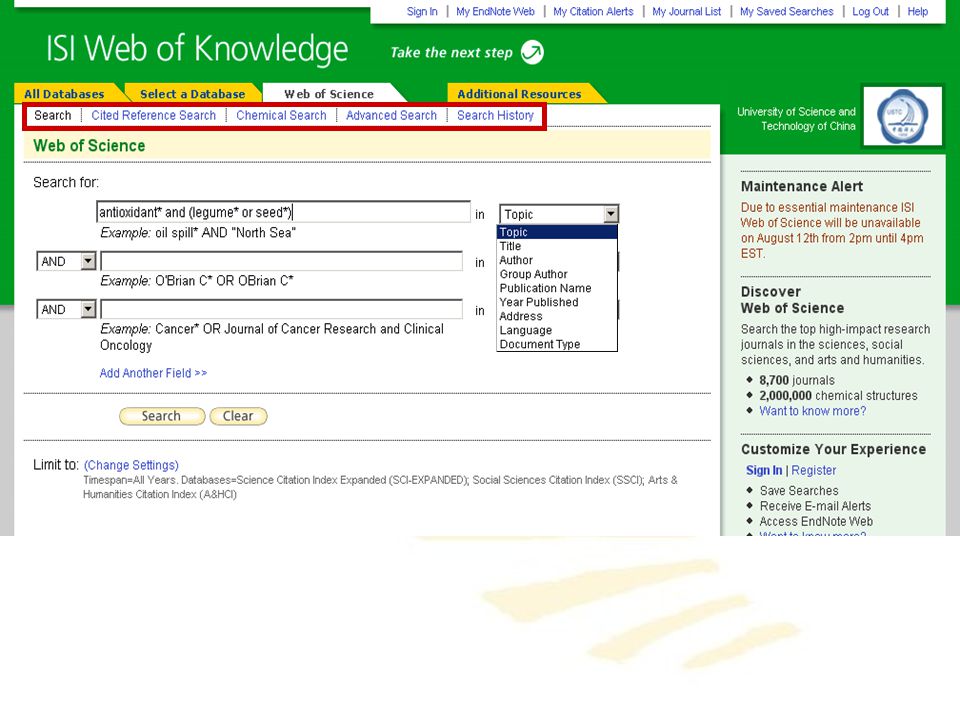Click the 'Take the next step' arrow icon
Viewport: 960px width, 720px height.
tap(532, 52)
